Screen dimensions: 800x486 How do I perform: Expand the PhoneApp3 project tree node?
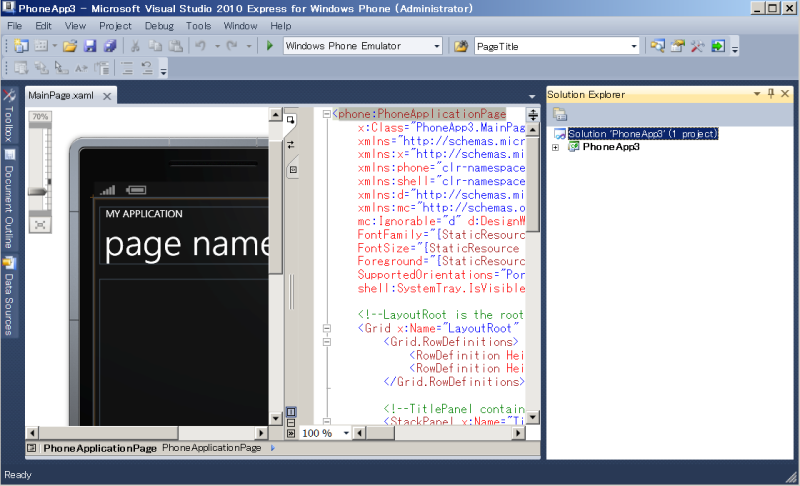click(x=556, y=147)
